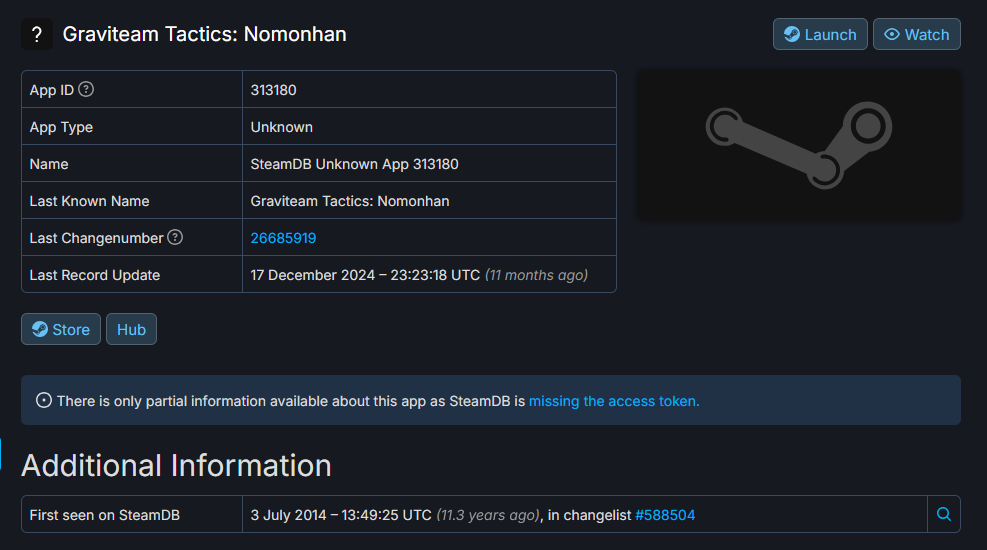
Task: Follow the "missing the access token" link
Action: coord(614,401)
